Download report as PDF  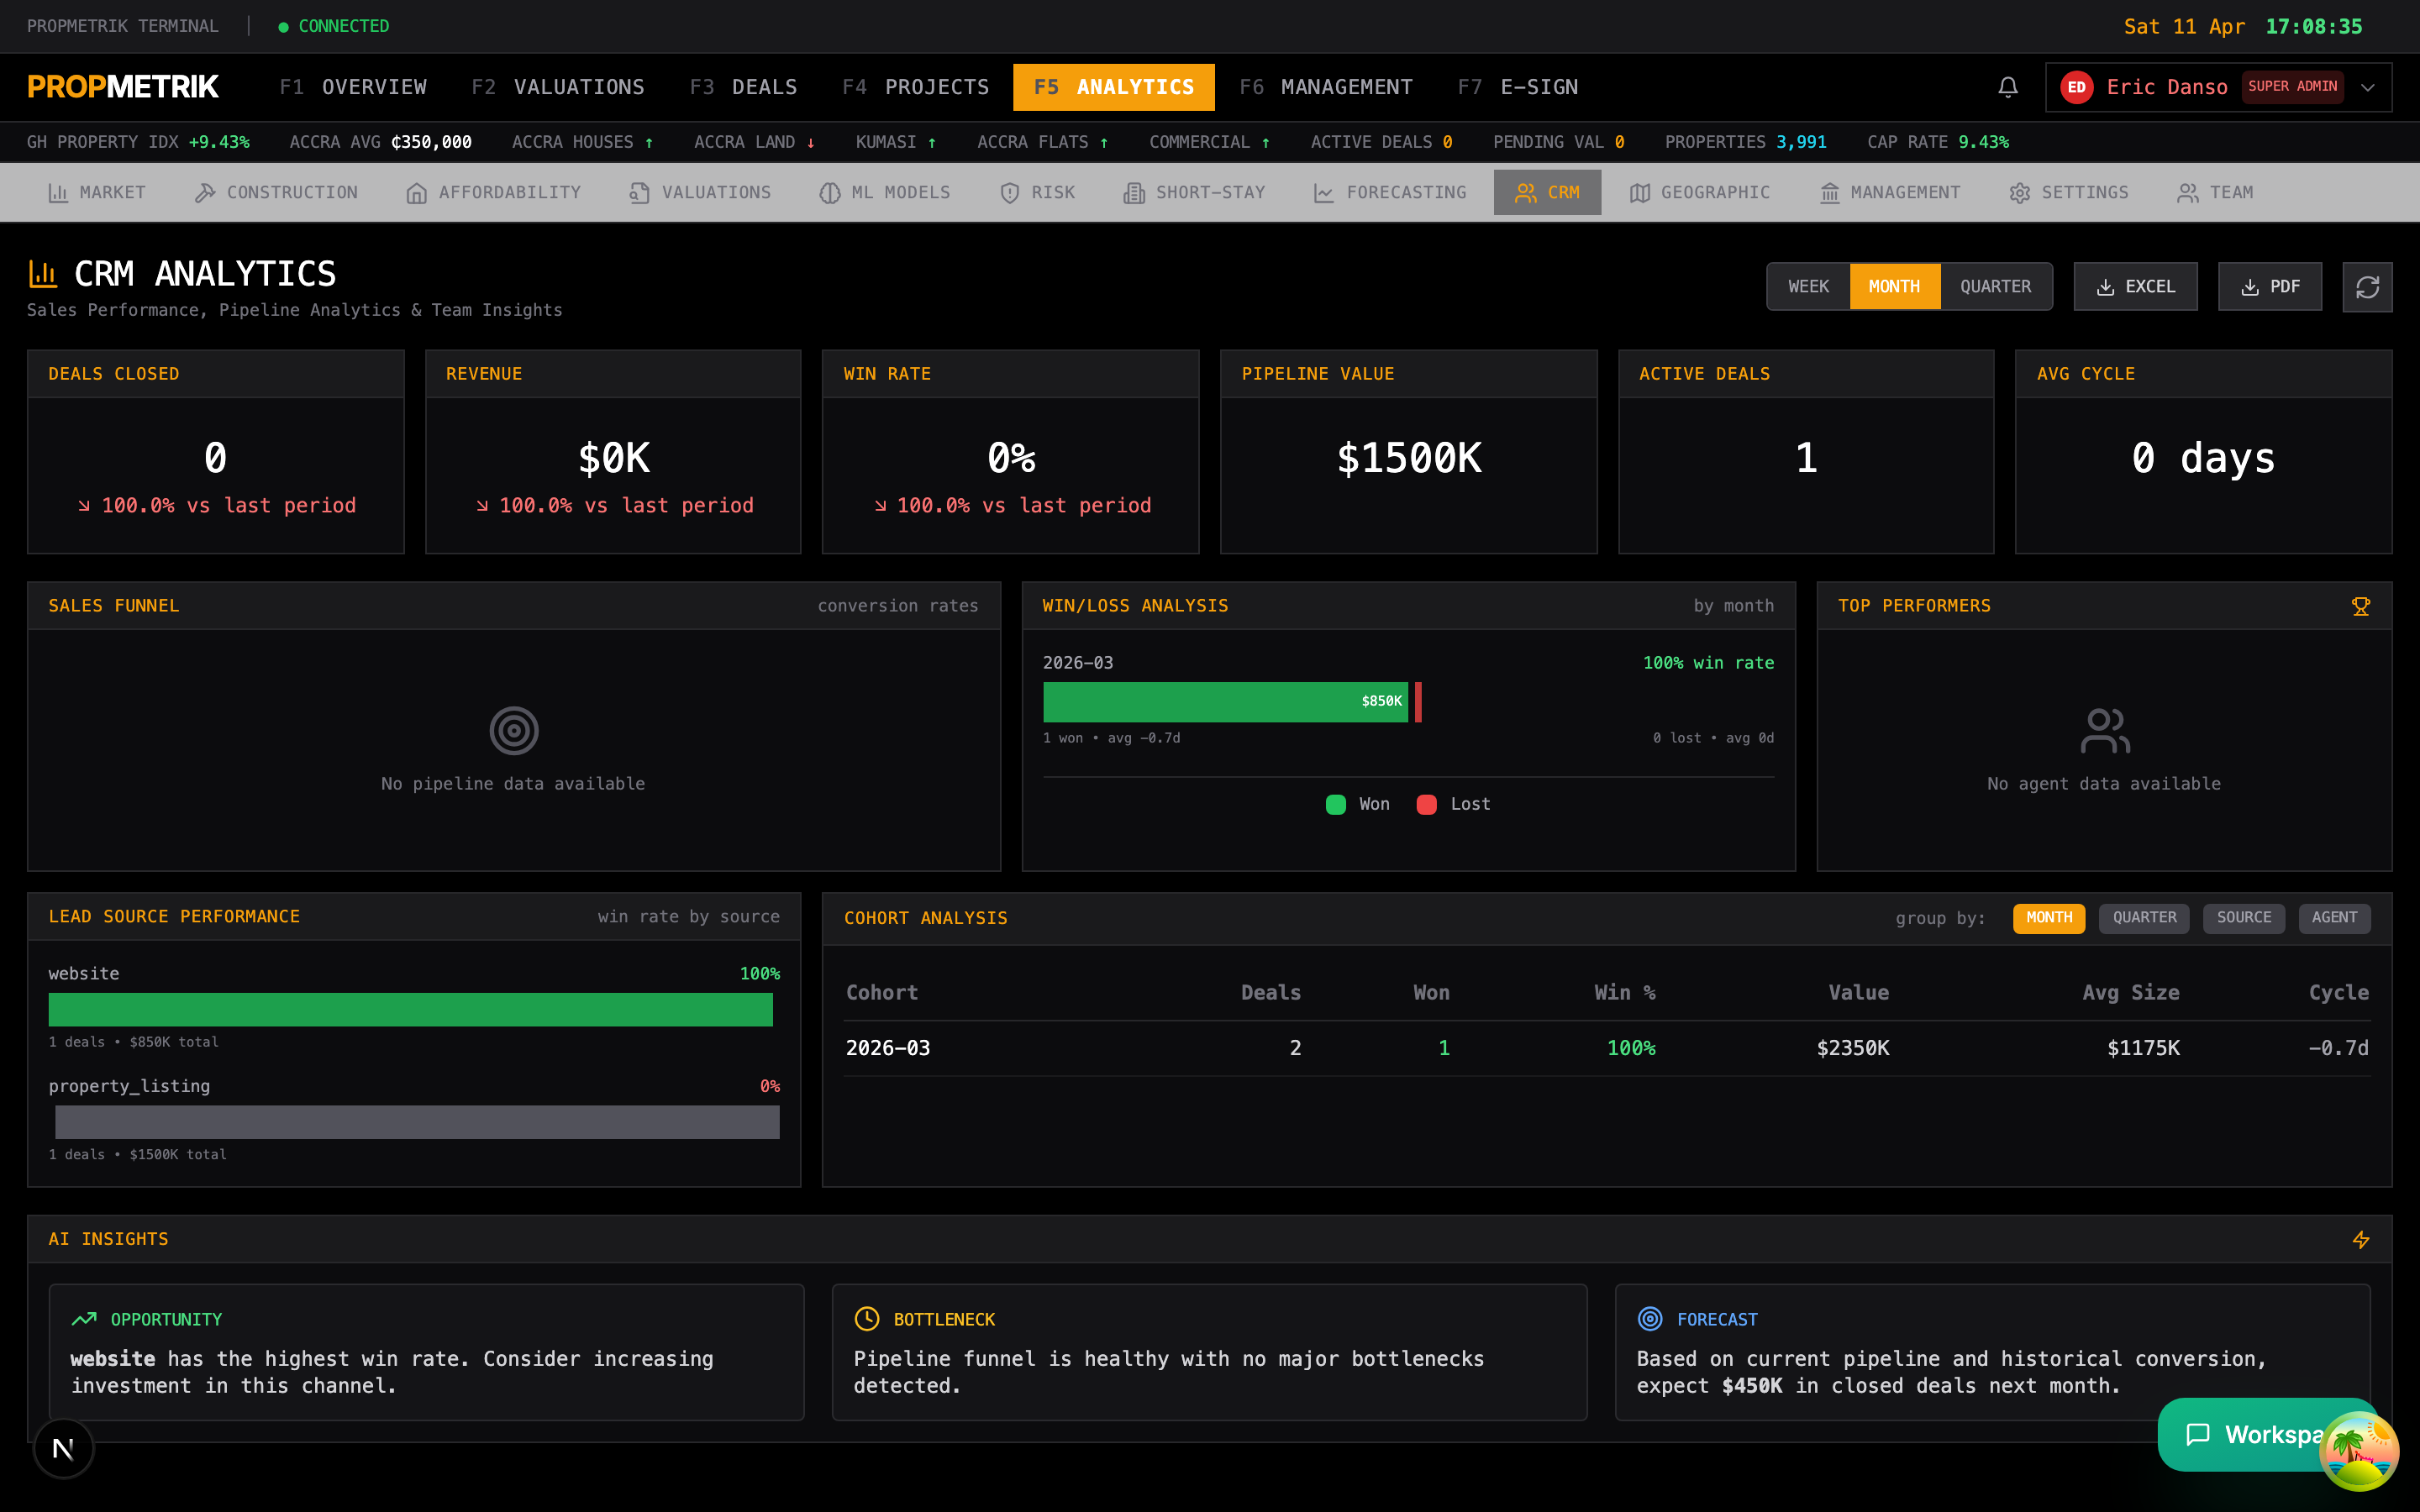pos(2269,287)
